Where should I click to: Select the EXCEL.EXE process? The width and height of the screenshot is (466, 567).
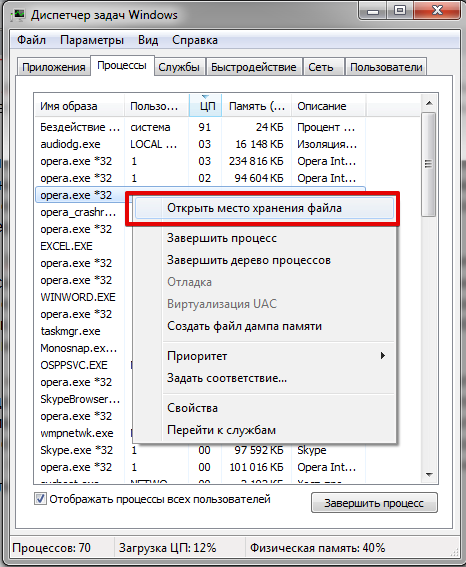67,246
